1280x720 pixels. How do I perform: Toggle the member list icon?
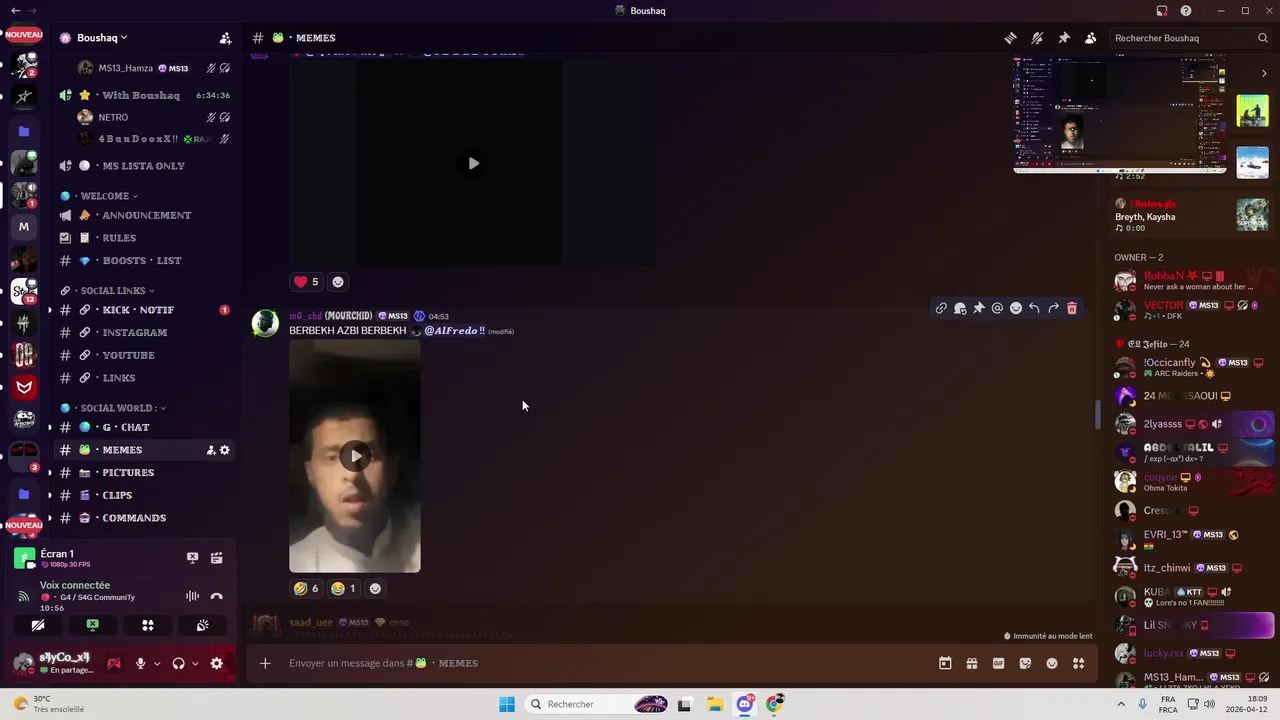[1091, 38]
